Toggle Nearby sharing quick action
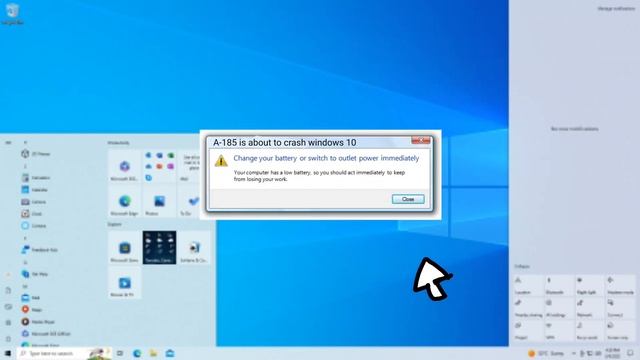The image size is (640, 360). point(528,308)
